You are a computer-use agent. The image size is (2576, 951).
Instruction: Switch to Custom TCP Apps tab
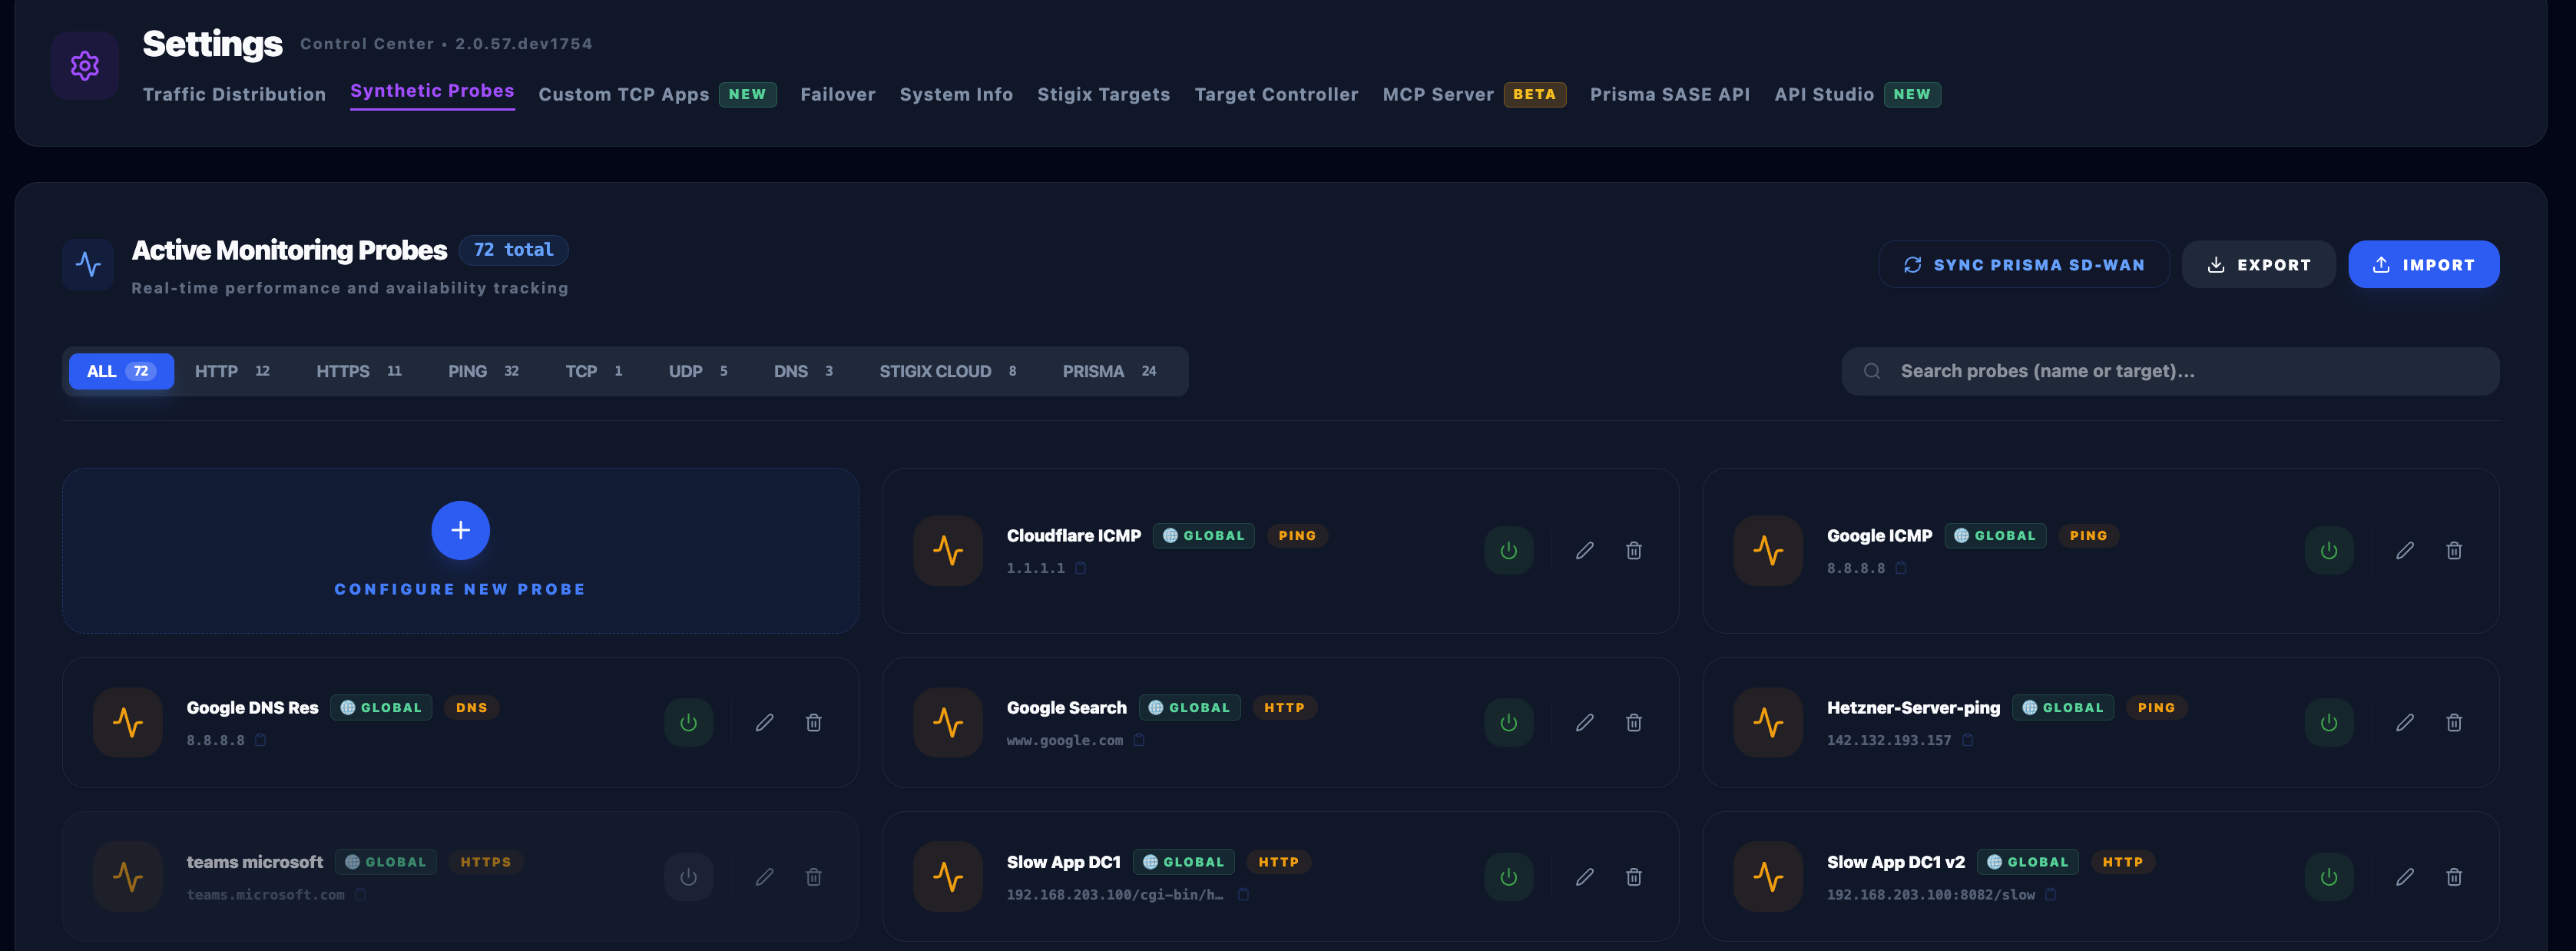click(657, 94)
